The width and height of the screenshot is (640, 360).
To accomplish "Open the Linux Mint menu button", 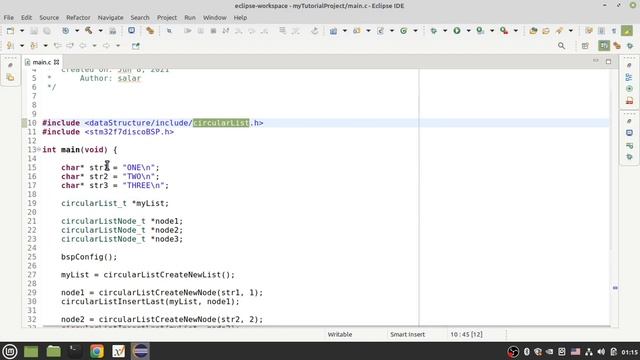I will 10,351.
